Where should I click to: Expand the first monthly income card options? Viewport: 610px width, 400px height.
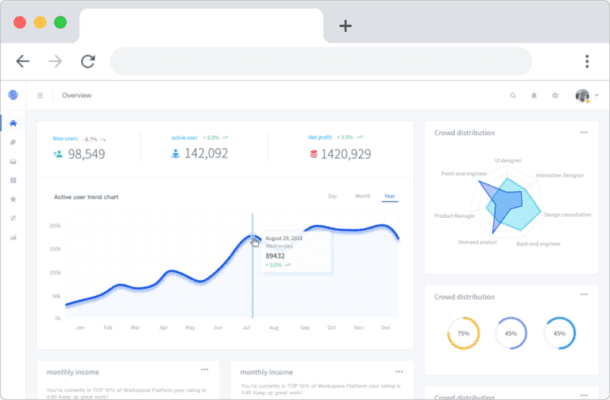click(204, 370)
